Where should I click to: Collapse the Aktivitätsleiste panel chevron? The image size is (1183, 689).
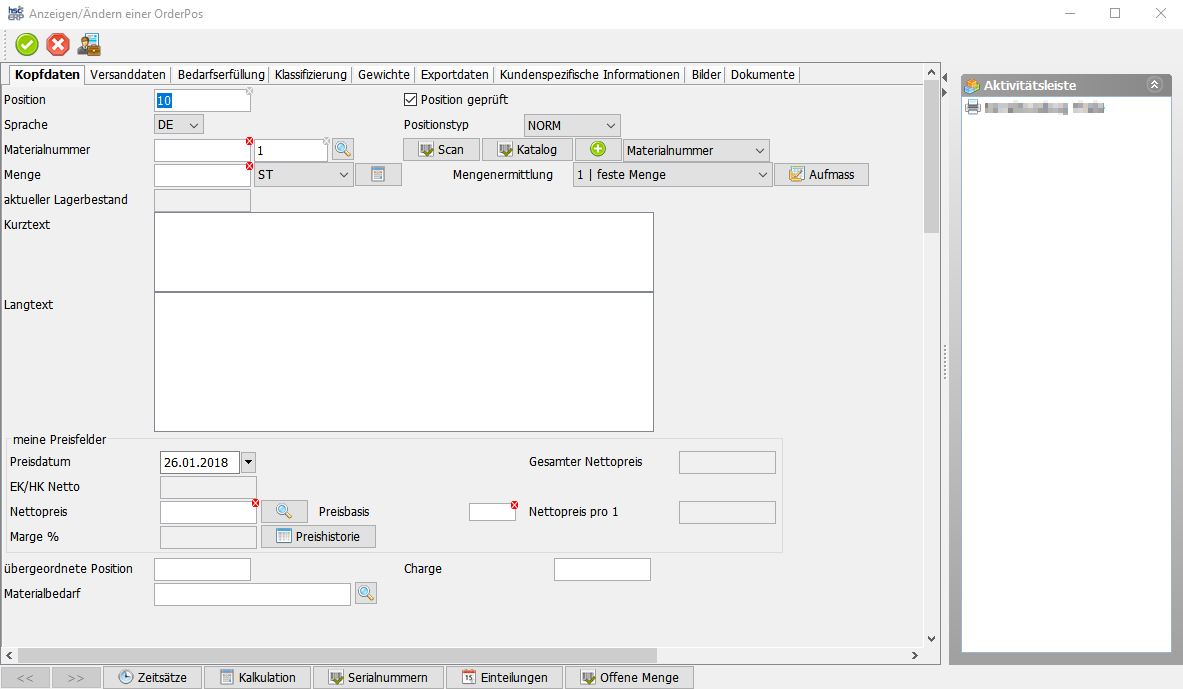pyautogui.click(x=1154, y=85)
